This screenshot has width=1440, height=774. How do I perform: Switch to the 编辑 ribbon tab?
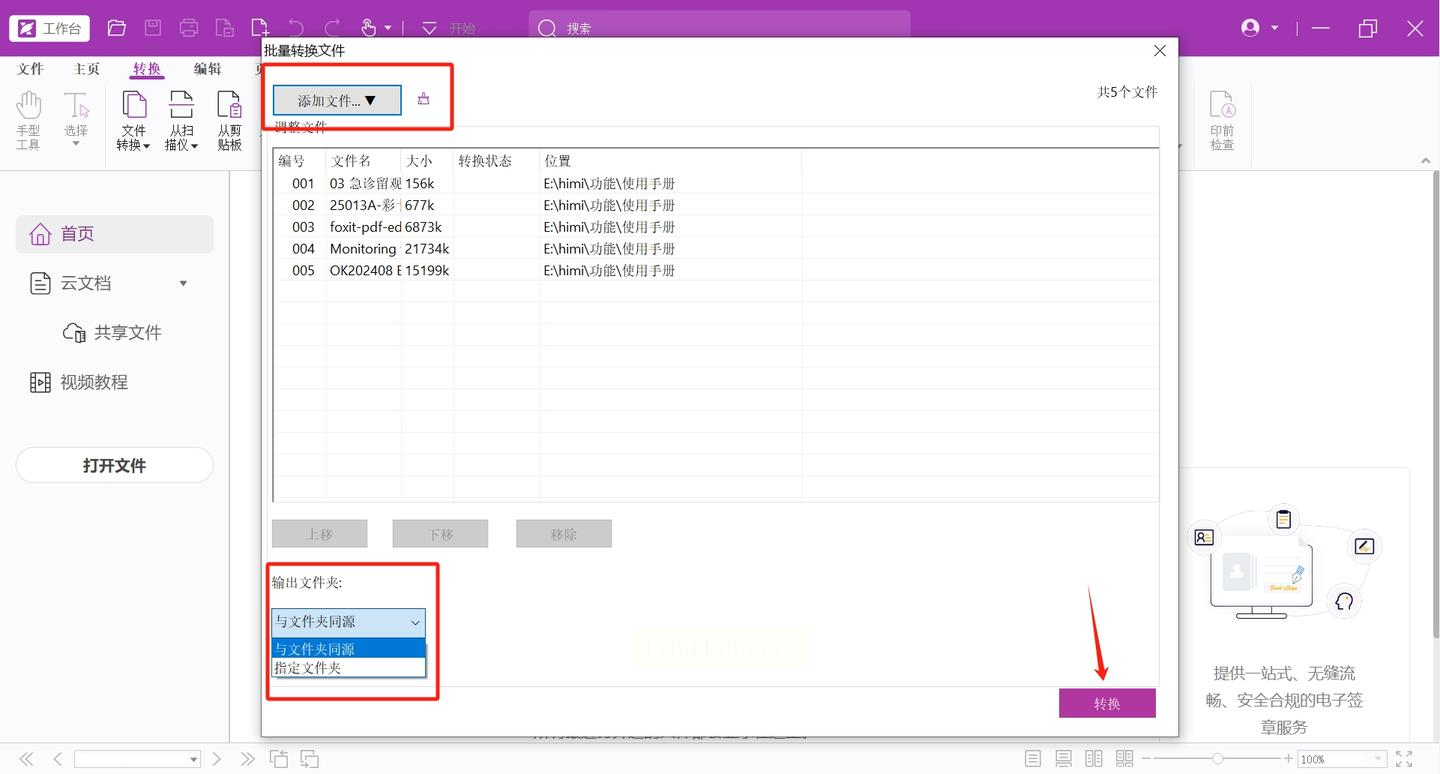pos(208,69)
